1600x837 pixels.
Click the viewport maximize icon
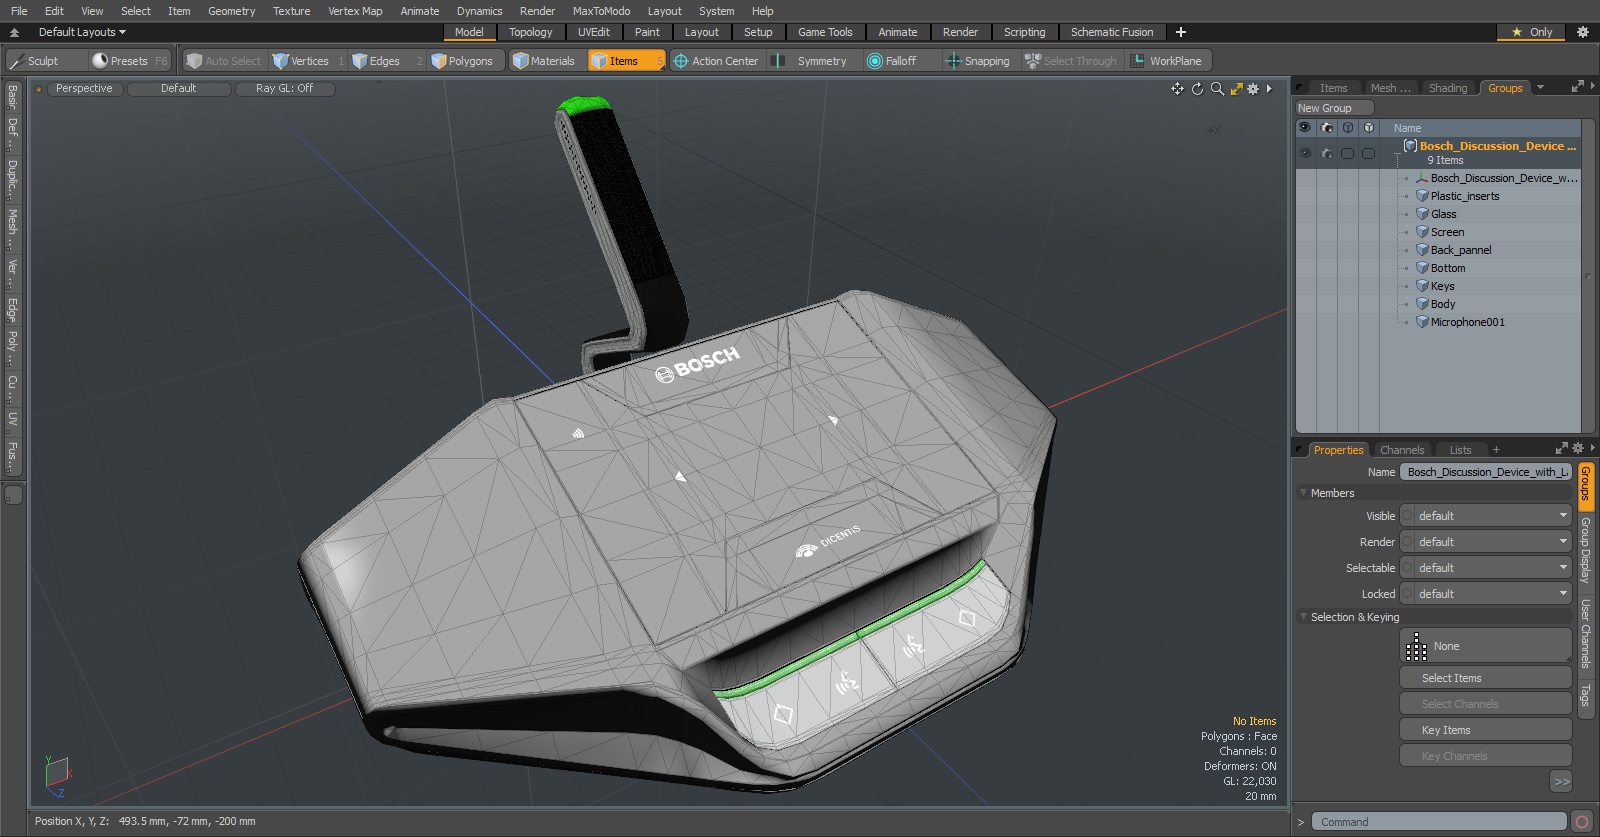click(x=1236, y=89)
